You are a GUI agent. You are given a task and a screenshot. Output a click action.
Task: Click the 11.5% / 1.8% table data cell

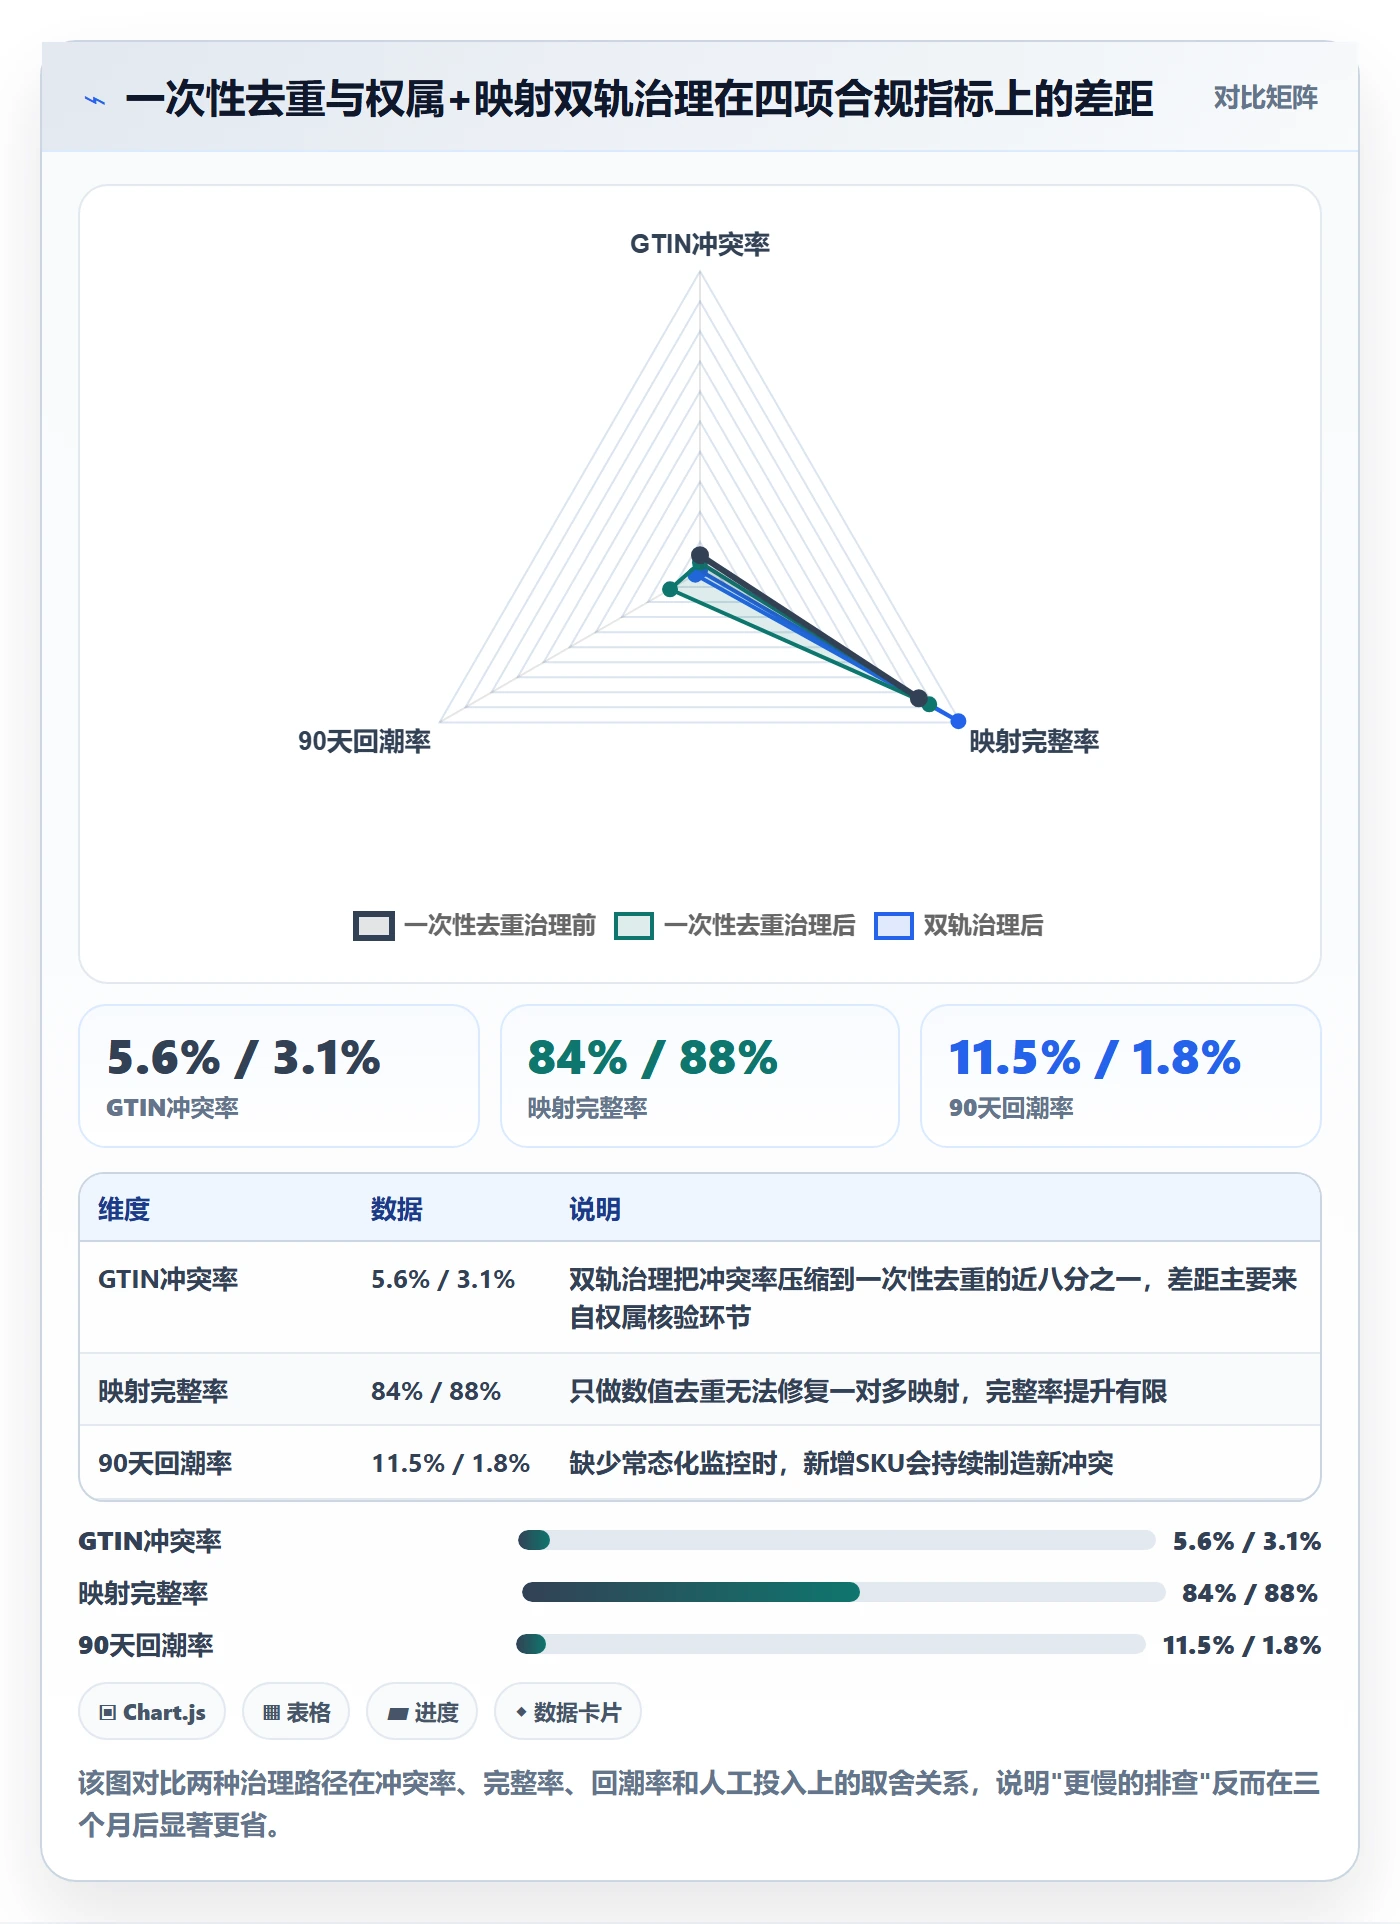(x=451, y=1463)
